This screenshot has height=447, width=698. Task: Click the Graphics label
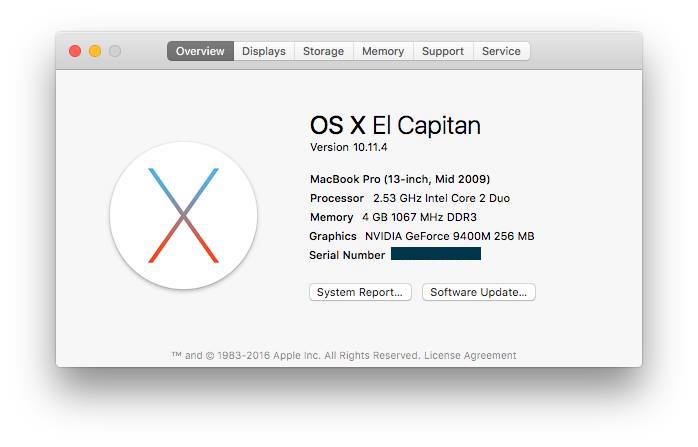point(333,236)
